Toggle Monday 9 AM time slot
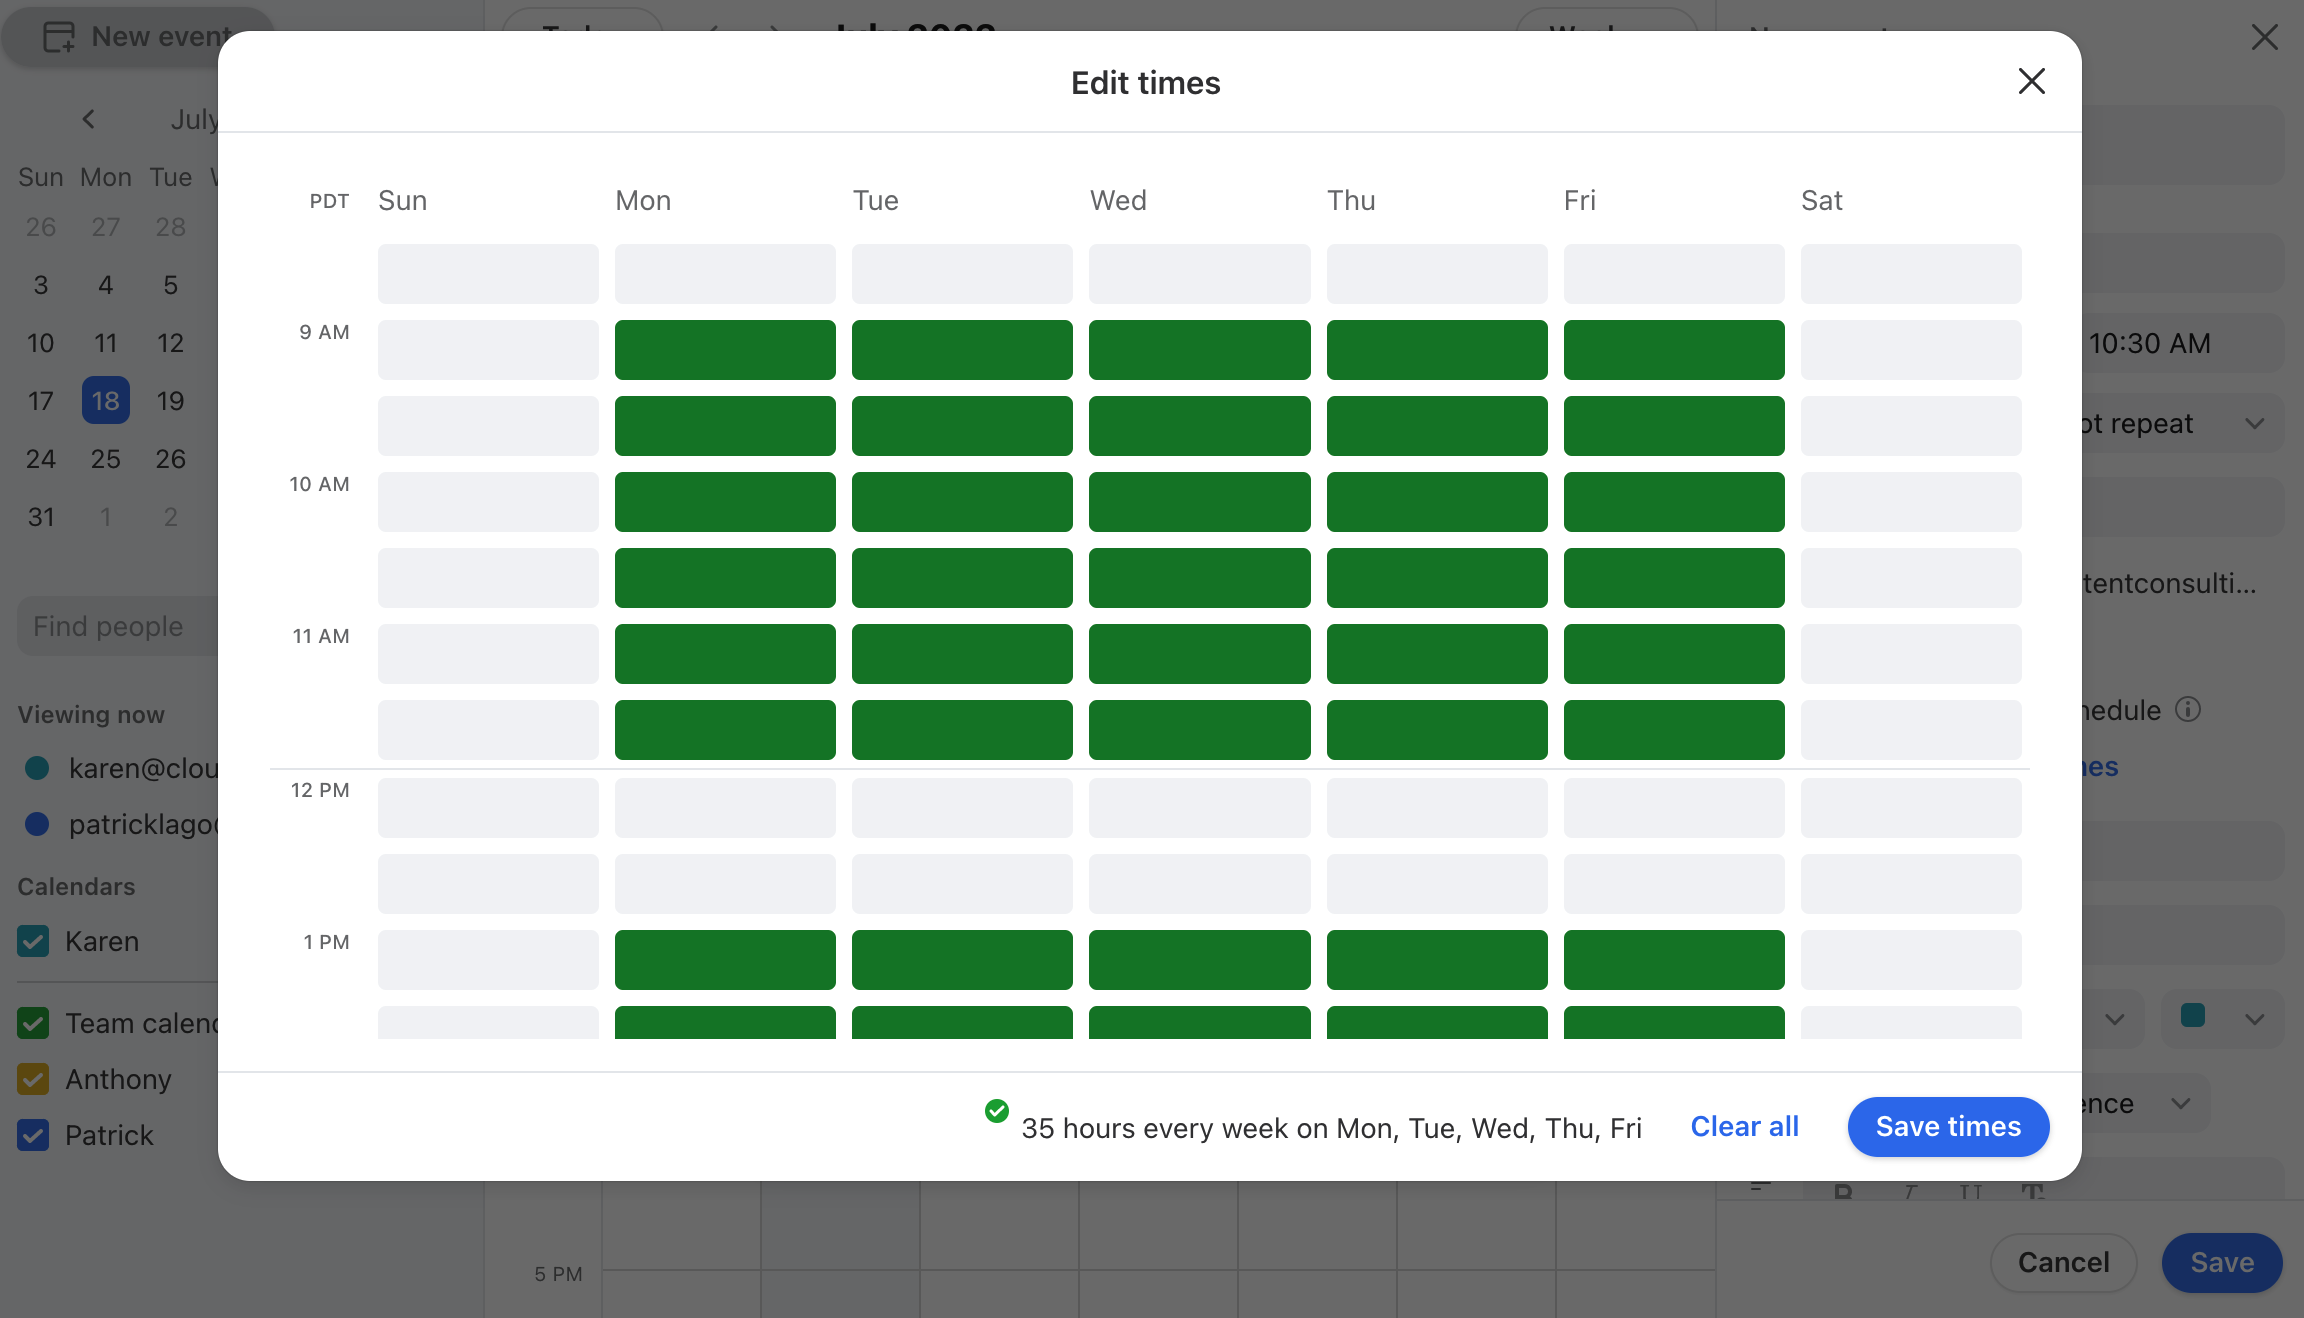 725,350
